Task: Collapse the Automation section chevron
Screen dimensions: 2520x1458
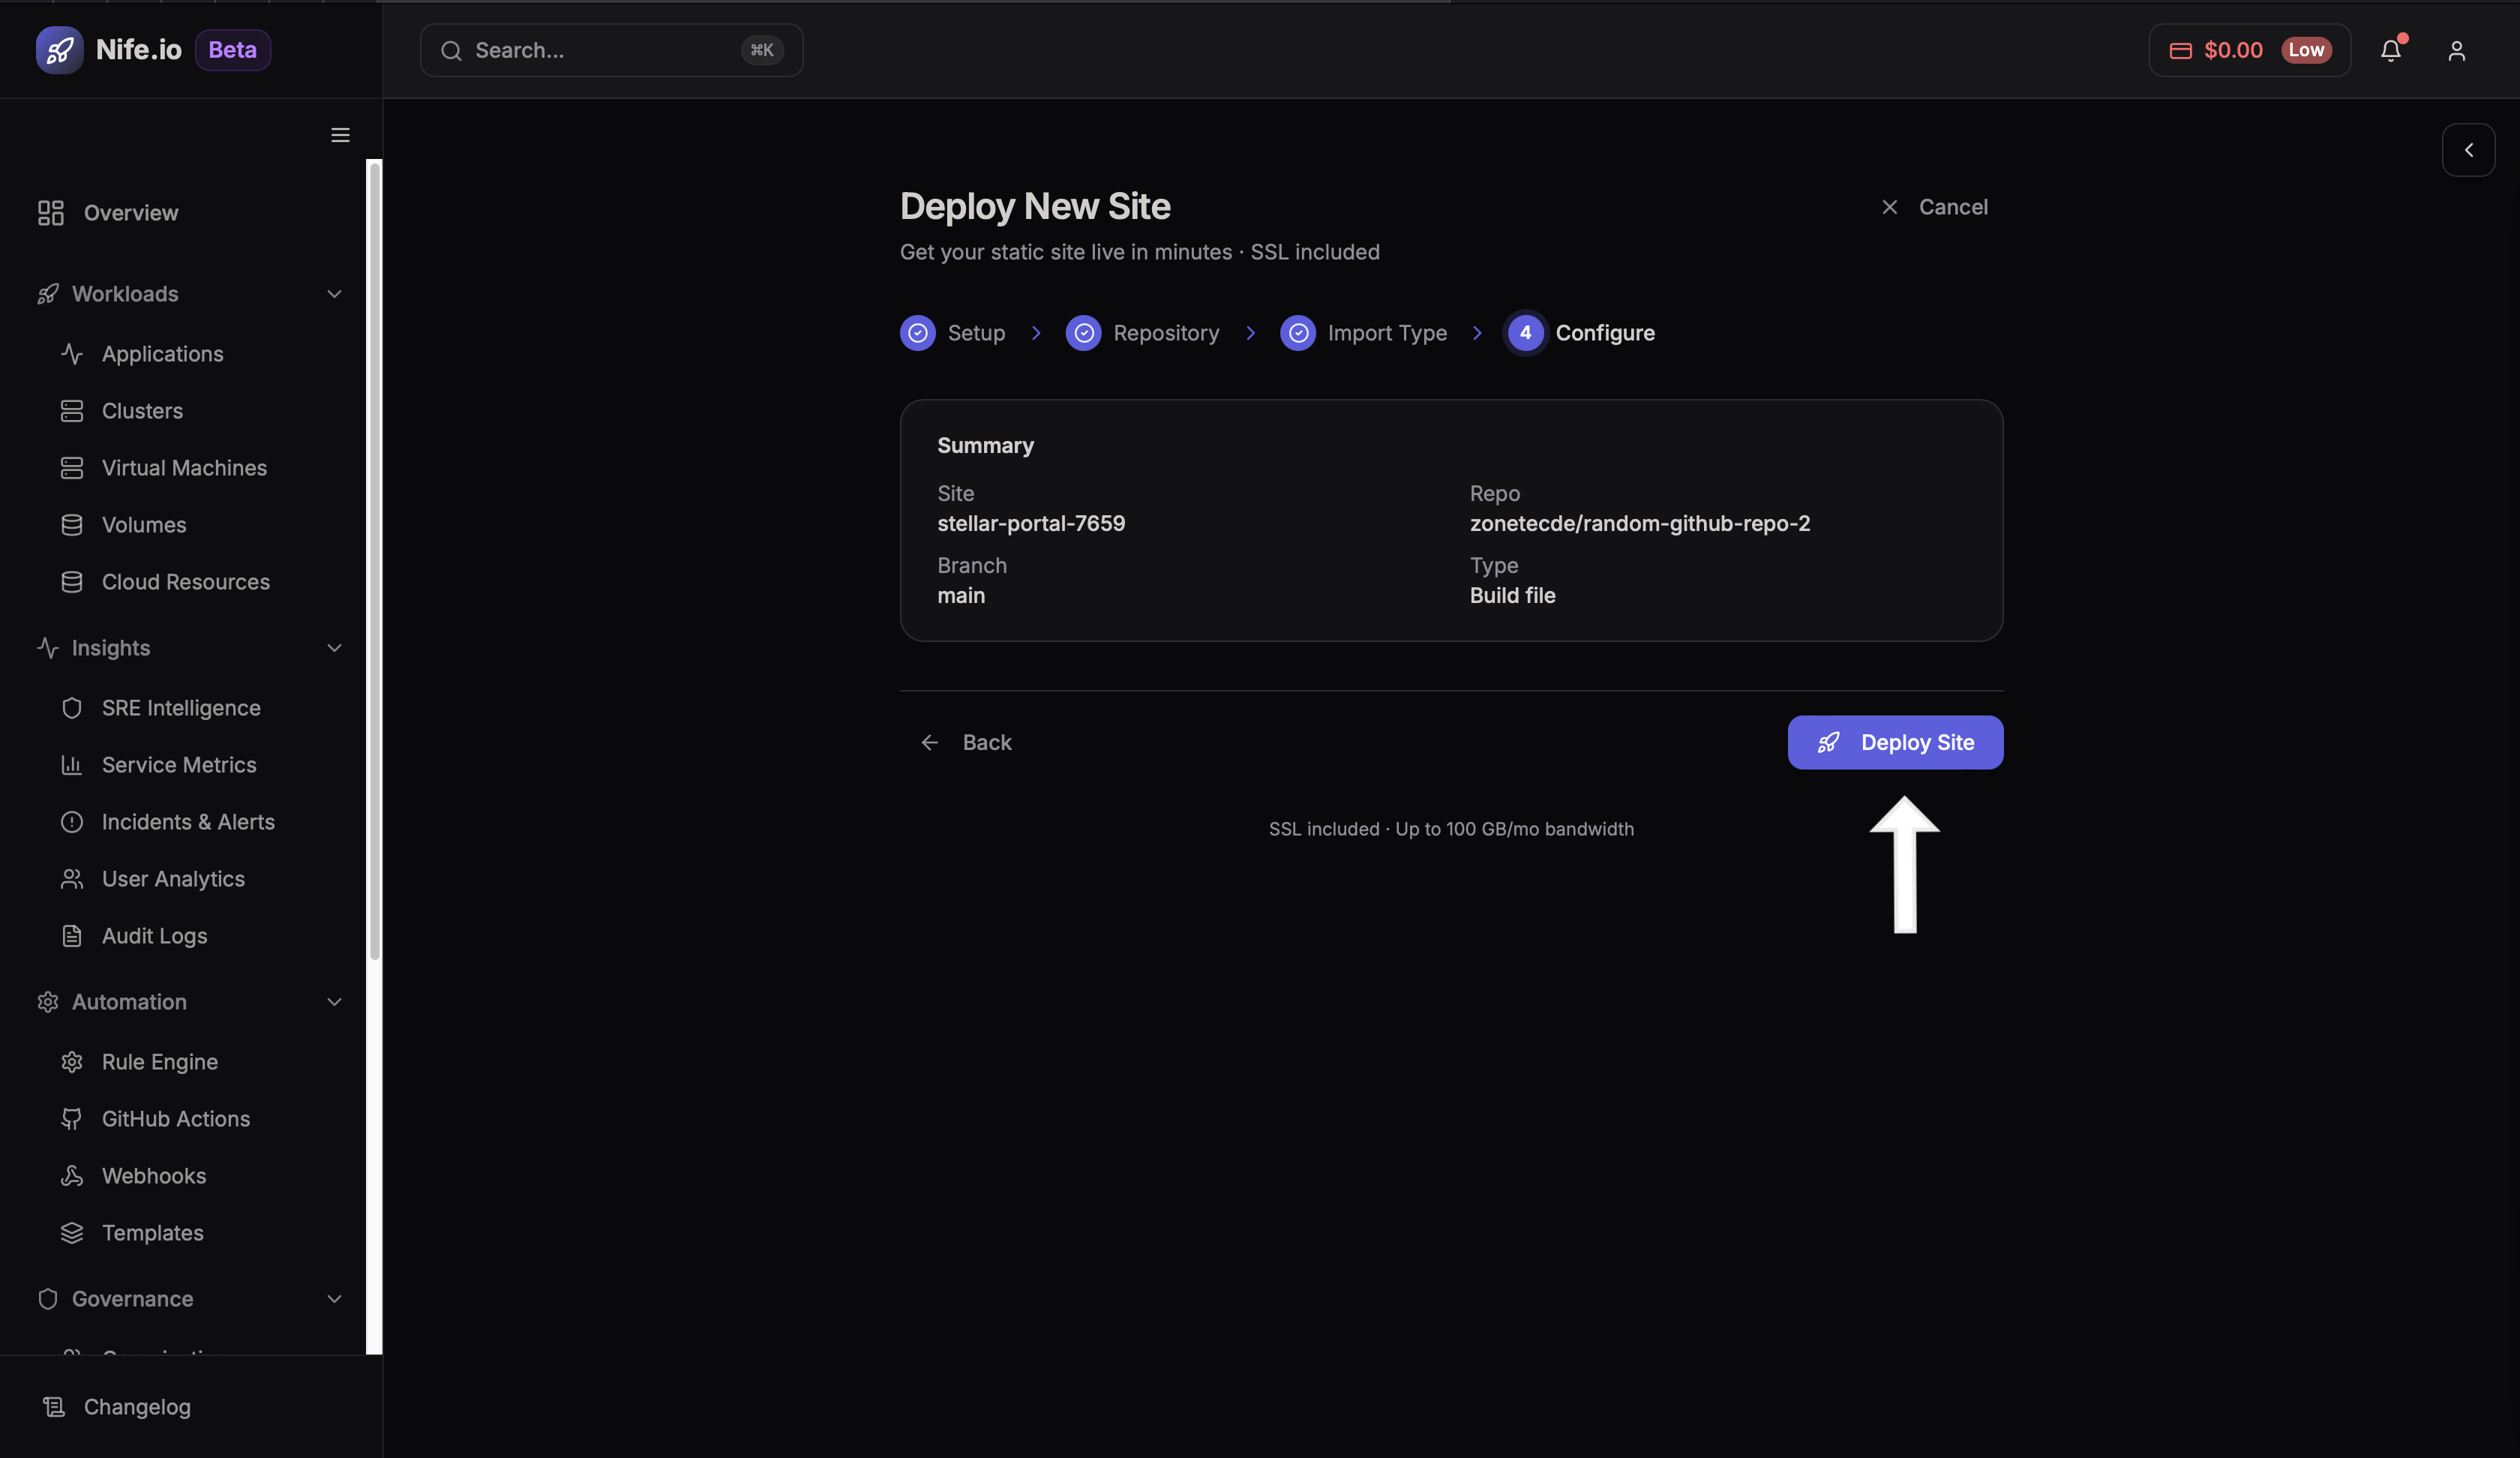Action: point(334,1002)
